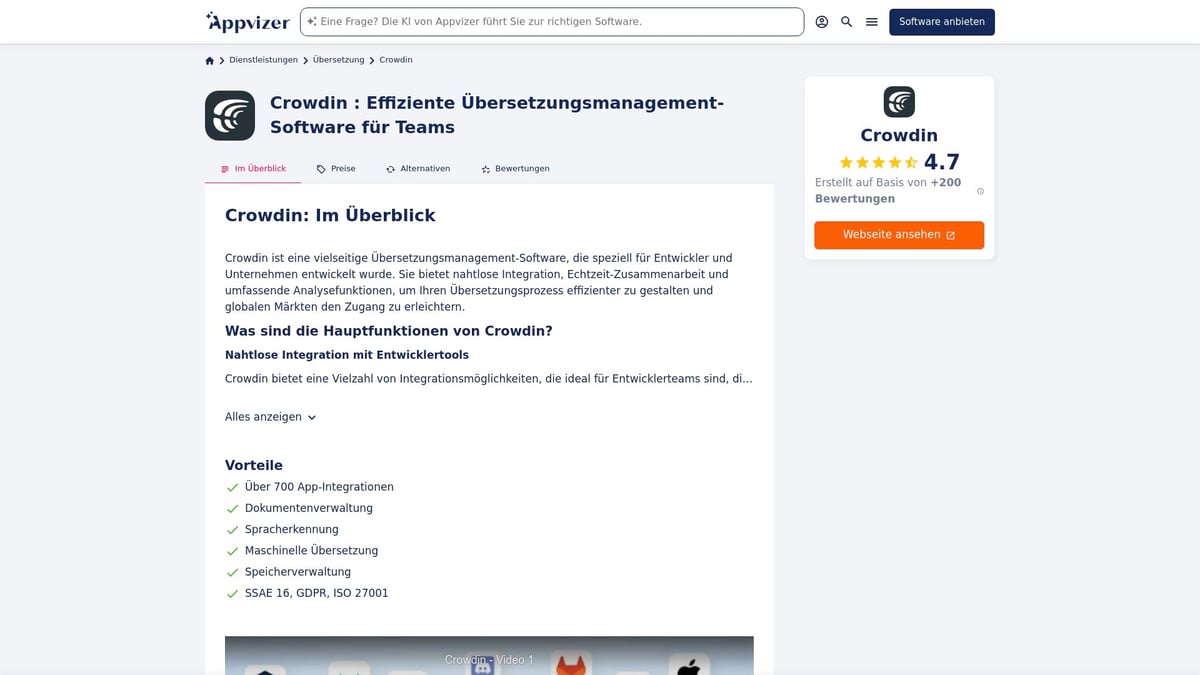Click the SSAE 16, GDPR, ISO 27001 item
This screenshot has height=675, width=1200.
317,593
